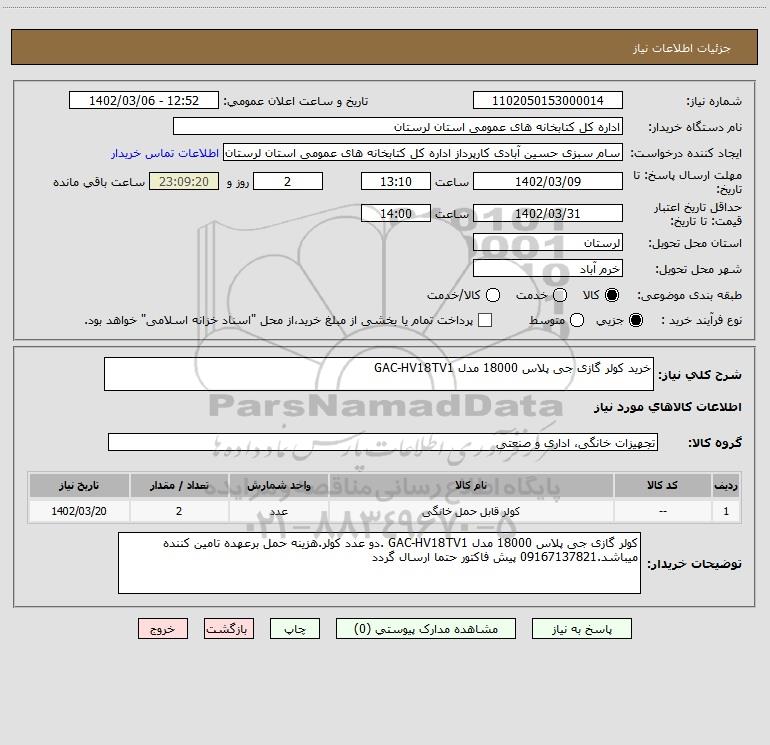
Task: Click the ردیف column header
Action: tap(726, 485)
